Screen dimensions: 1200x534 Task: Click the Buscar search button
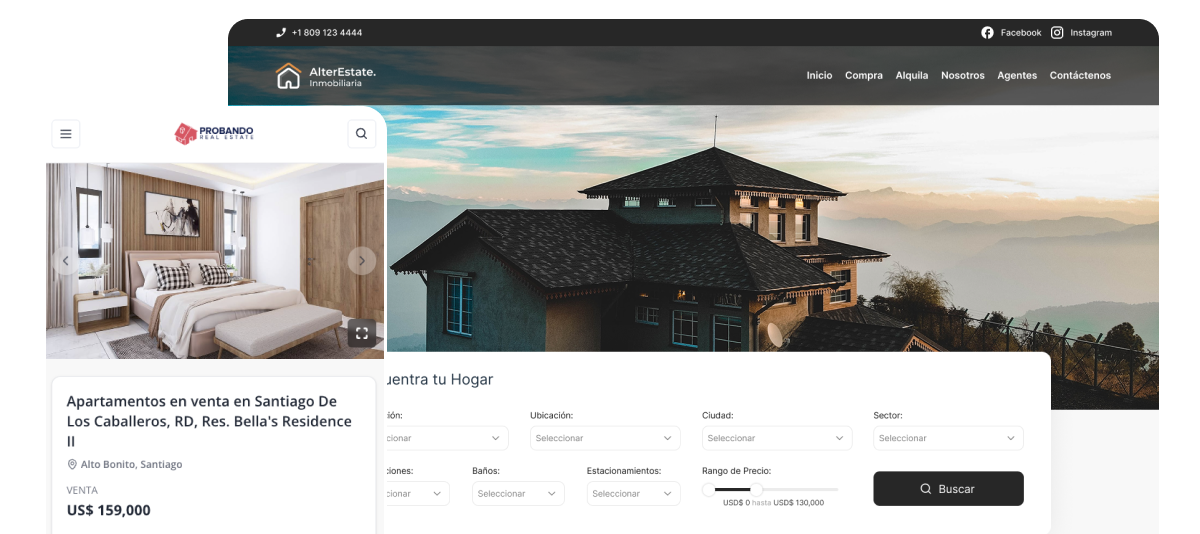(948, 489)
